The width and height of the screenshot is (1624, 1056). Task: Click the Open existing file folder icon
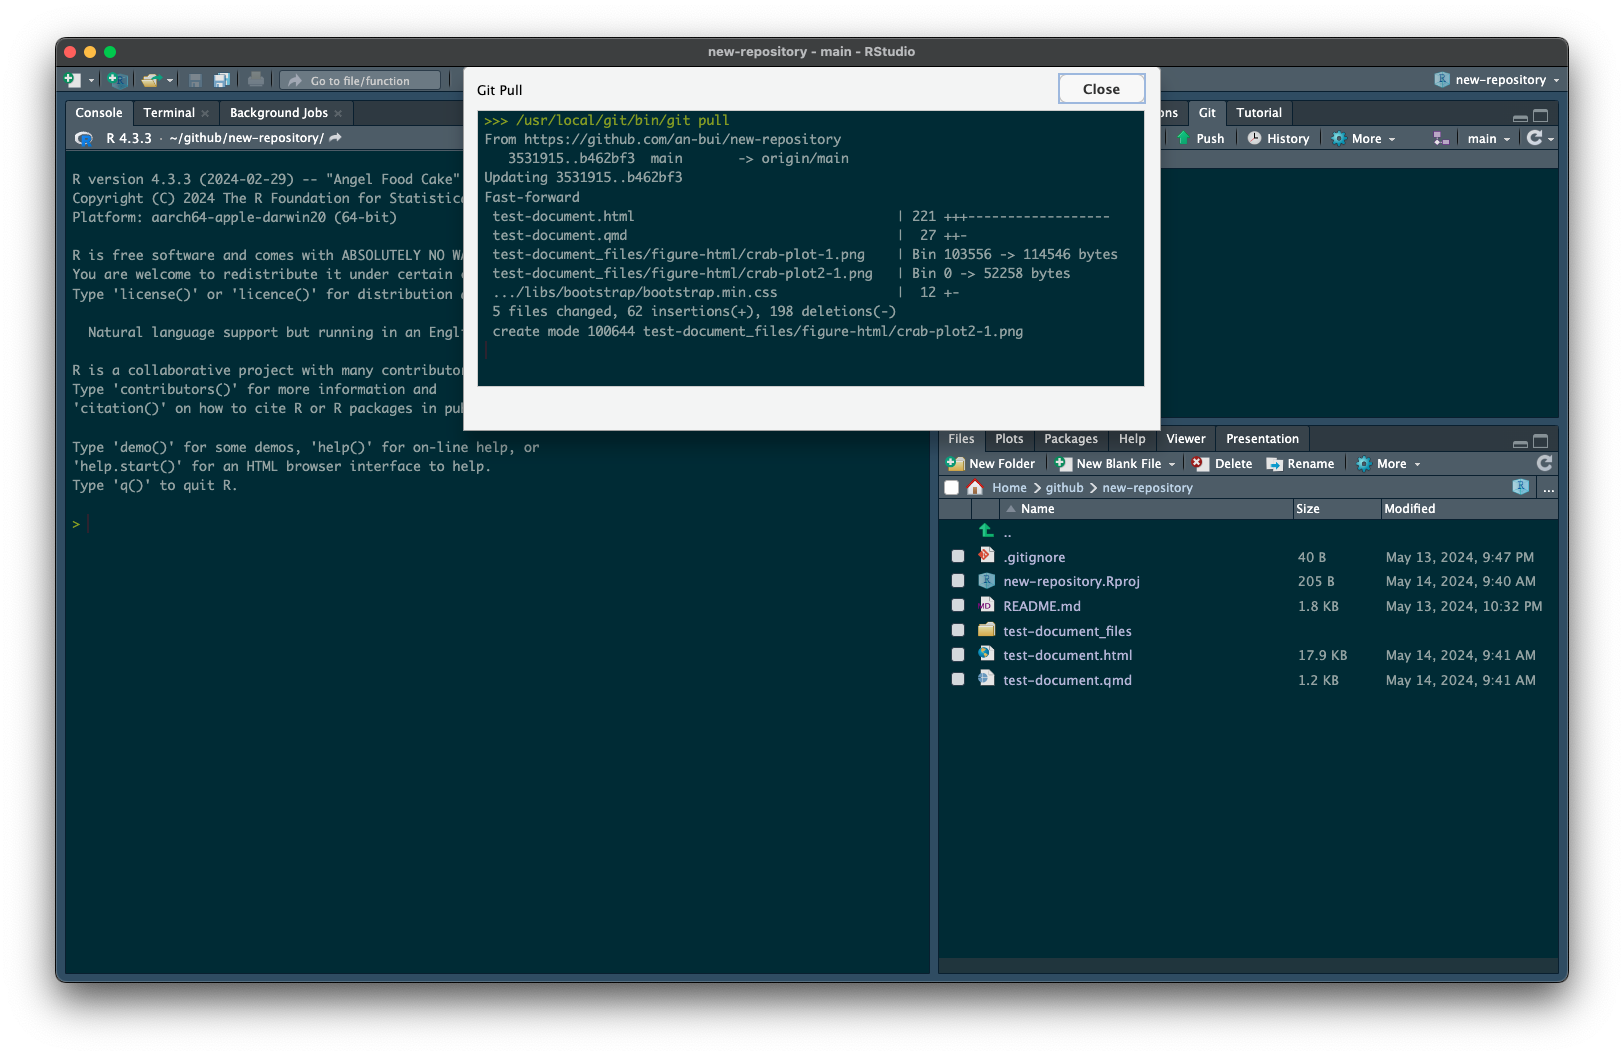tap(151, 80)
